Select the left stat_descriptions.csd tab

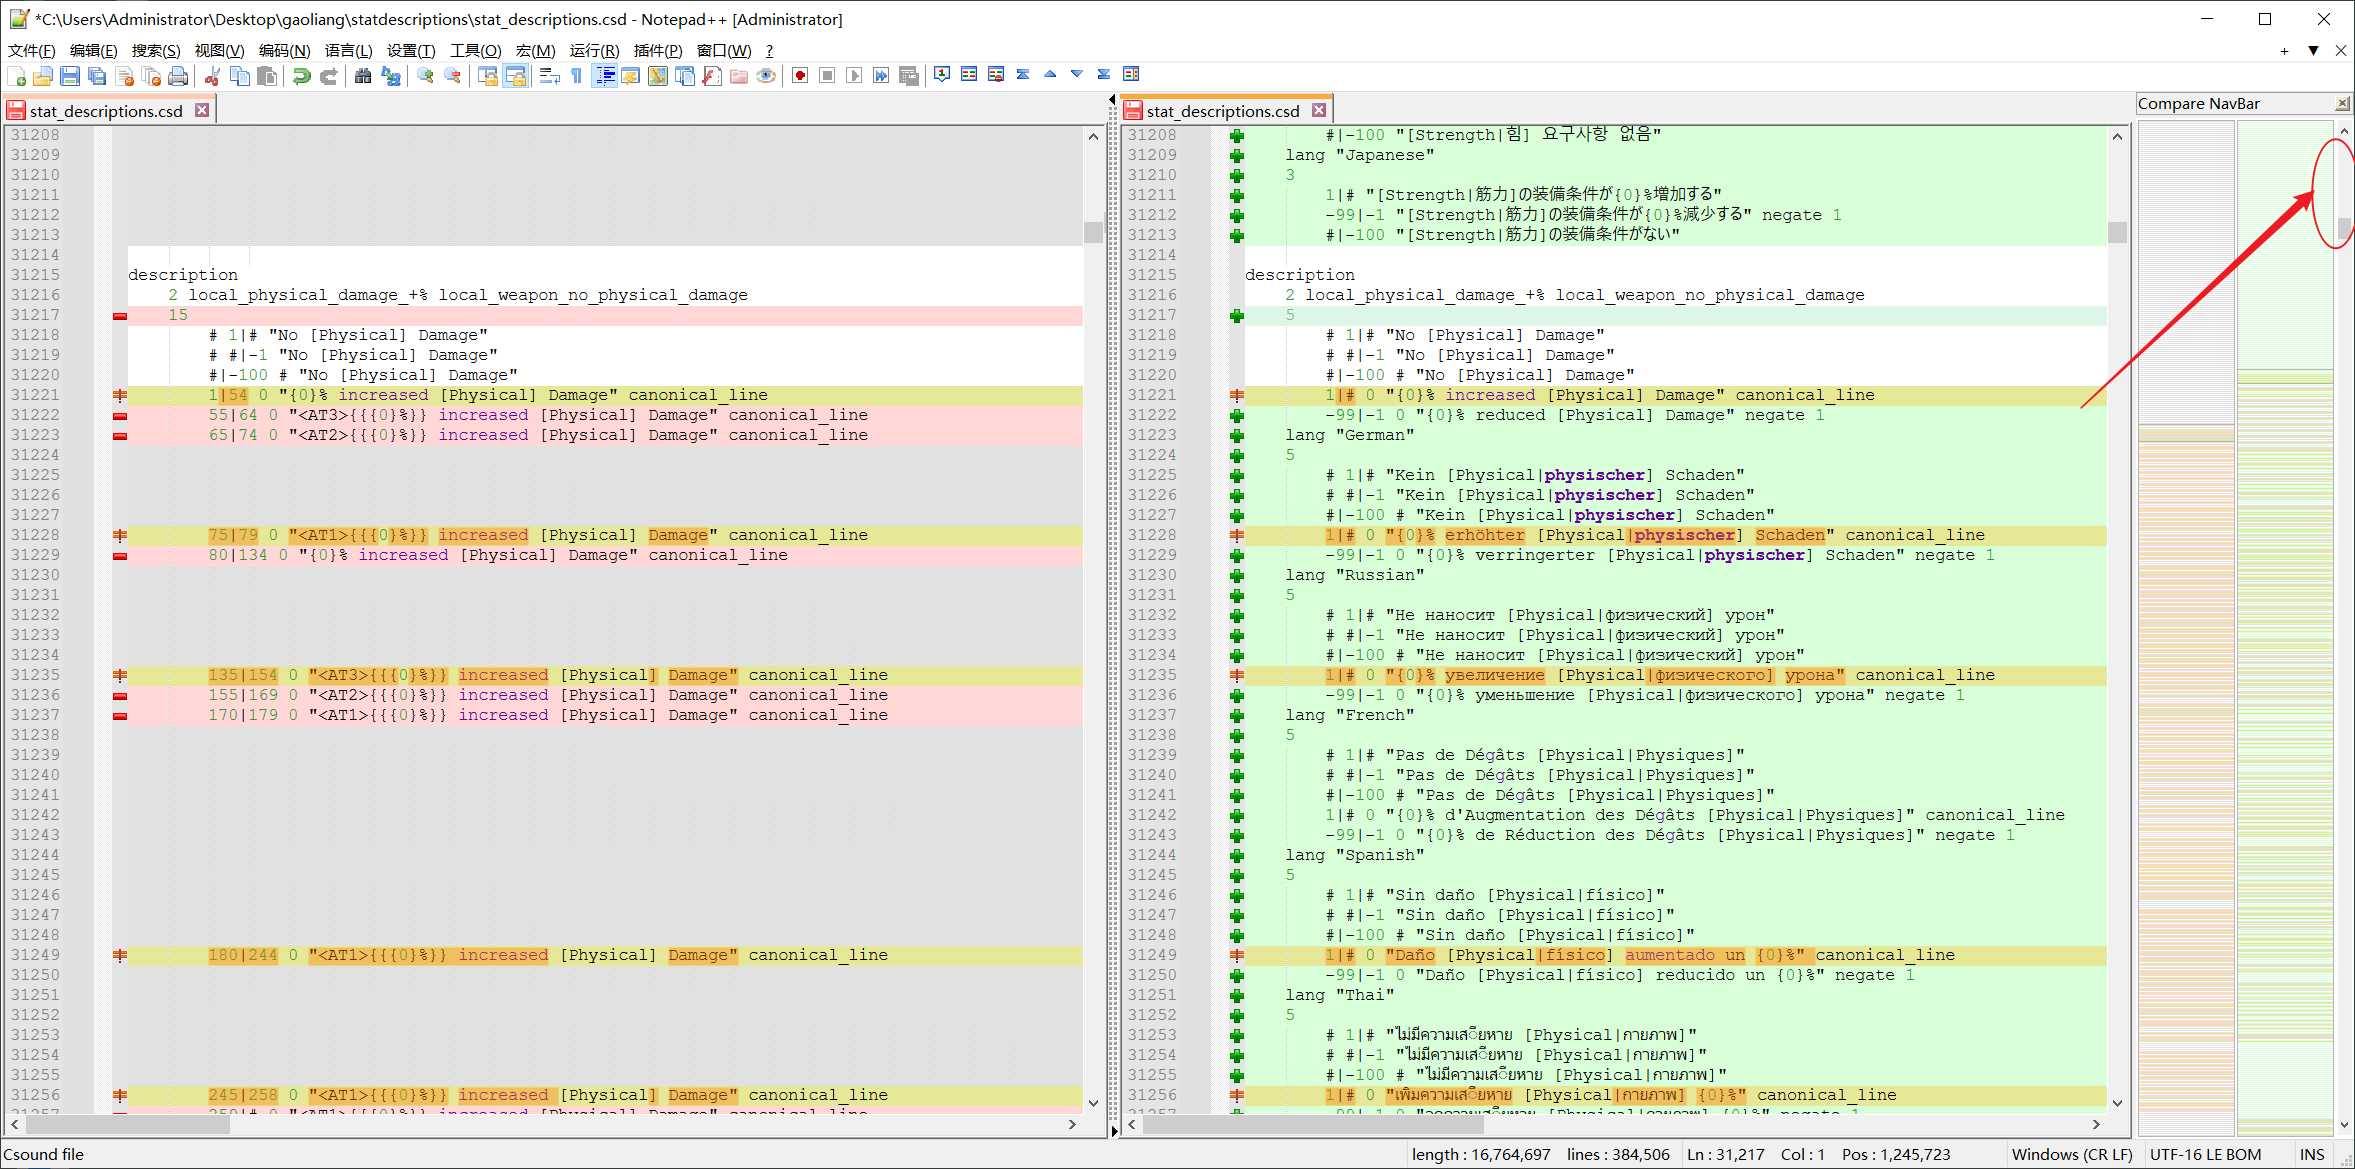106,111
